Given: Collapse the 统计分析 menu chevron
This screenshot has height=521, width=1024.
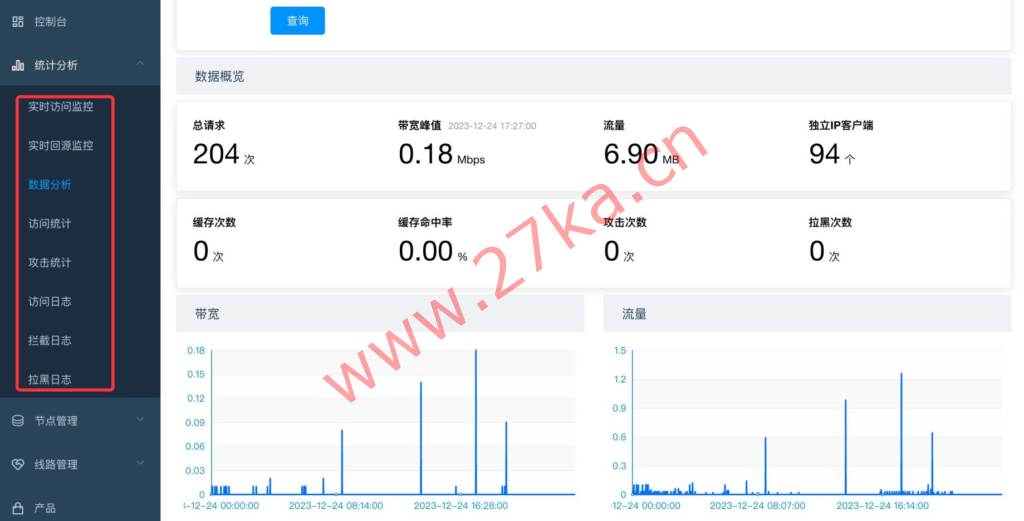Looking at the screenshot, I should (140, 65).
